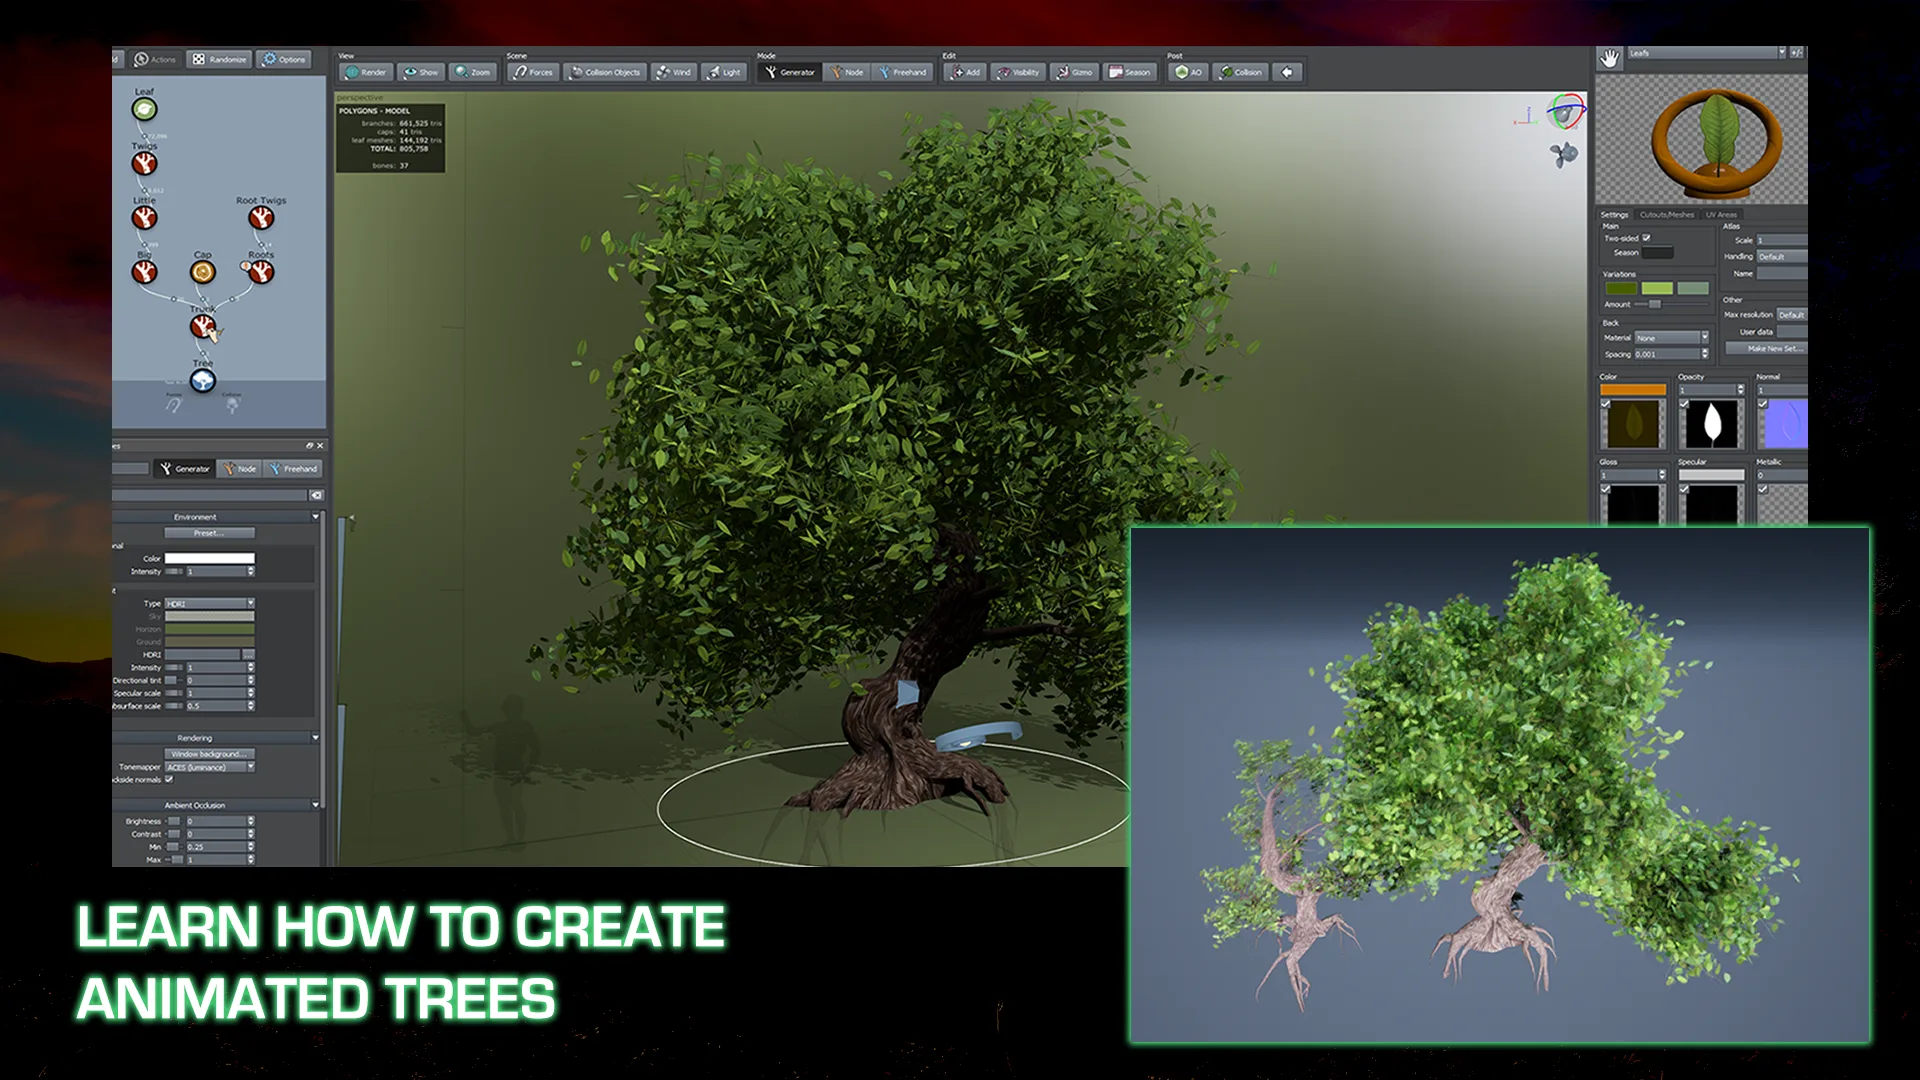1920x1080 pixels.
Task: Click the Gizmo edit tool
Action: pyautogui.click(x=1074, y=72)
